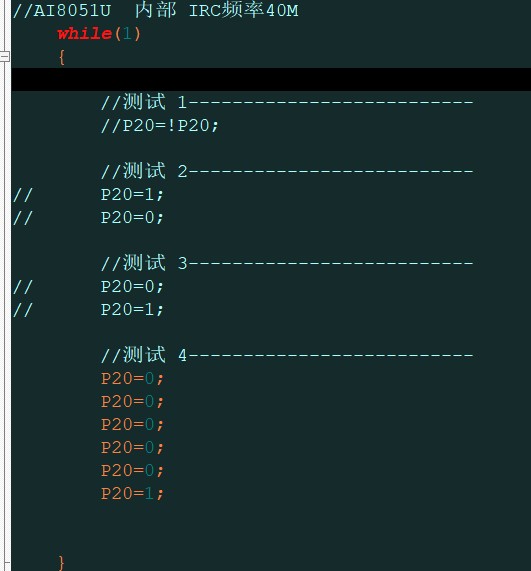This screenshot has height=571, width=531.
Task: Click the commented //P20=!P20; line
Action: [x=160, y=126]
